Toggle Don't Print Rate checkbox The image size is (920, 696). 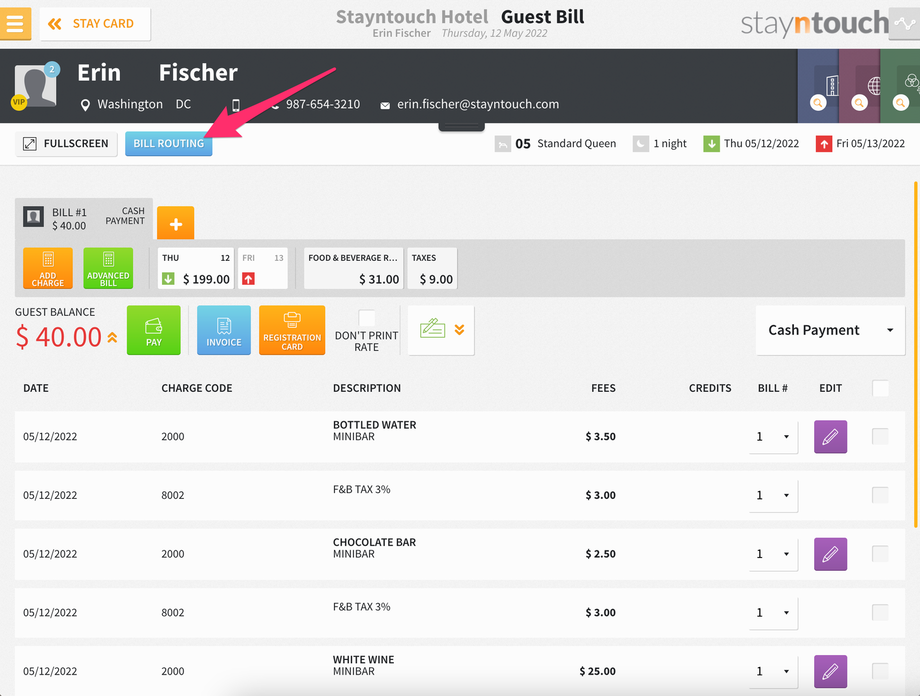tap(367, 318)
